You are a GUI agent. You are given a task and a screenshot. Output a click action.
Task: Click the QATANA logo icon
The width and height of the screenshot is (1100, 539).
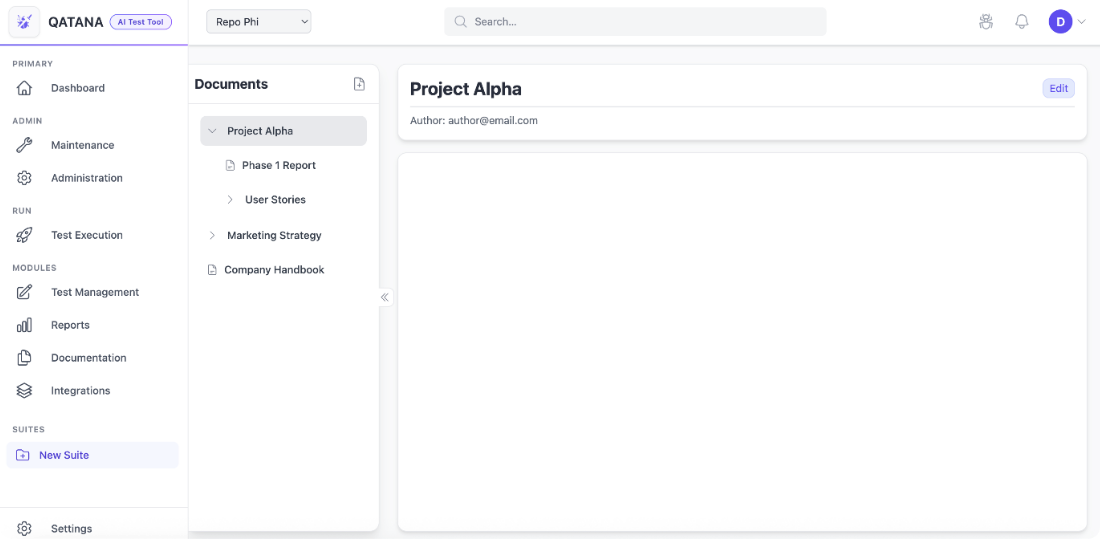pos(24,22)
